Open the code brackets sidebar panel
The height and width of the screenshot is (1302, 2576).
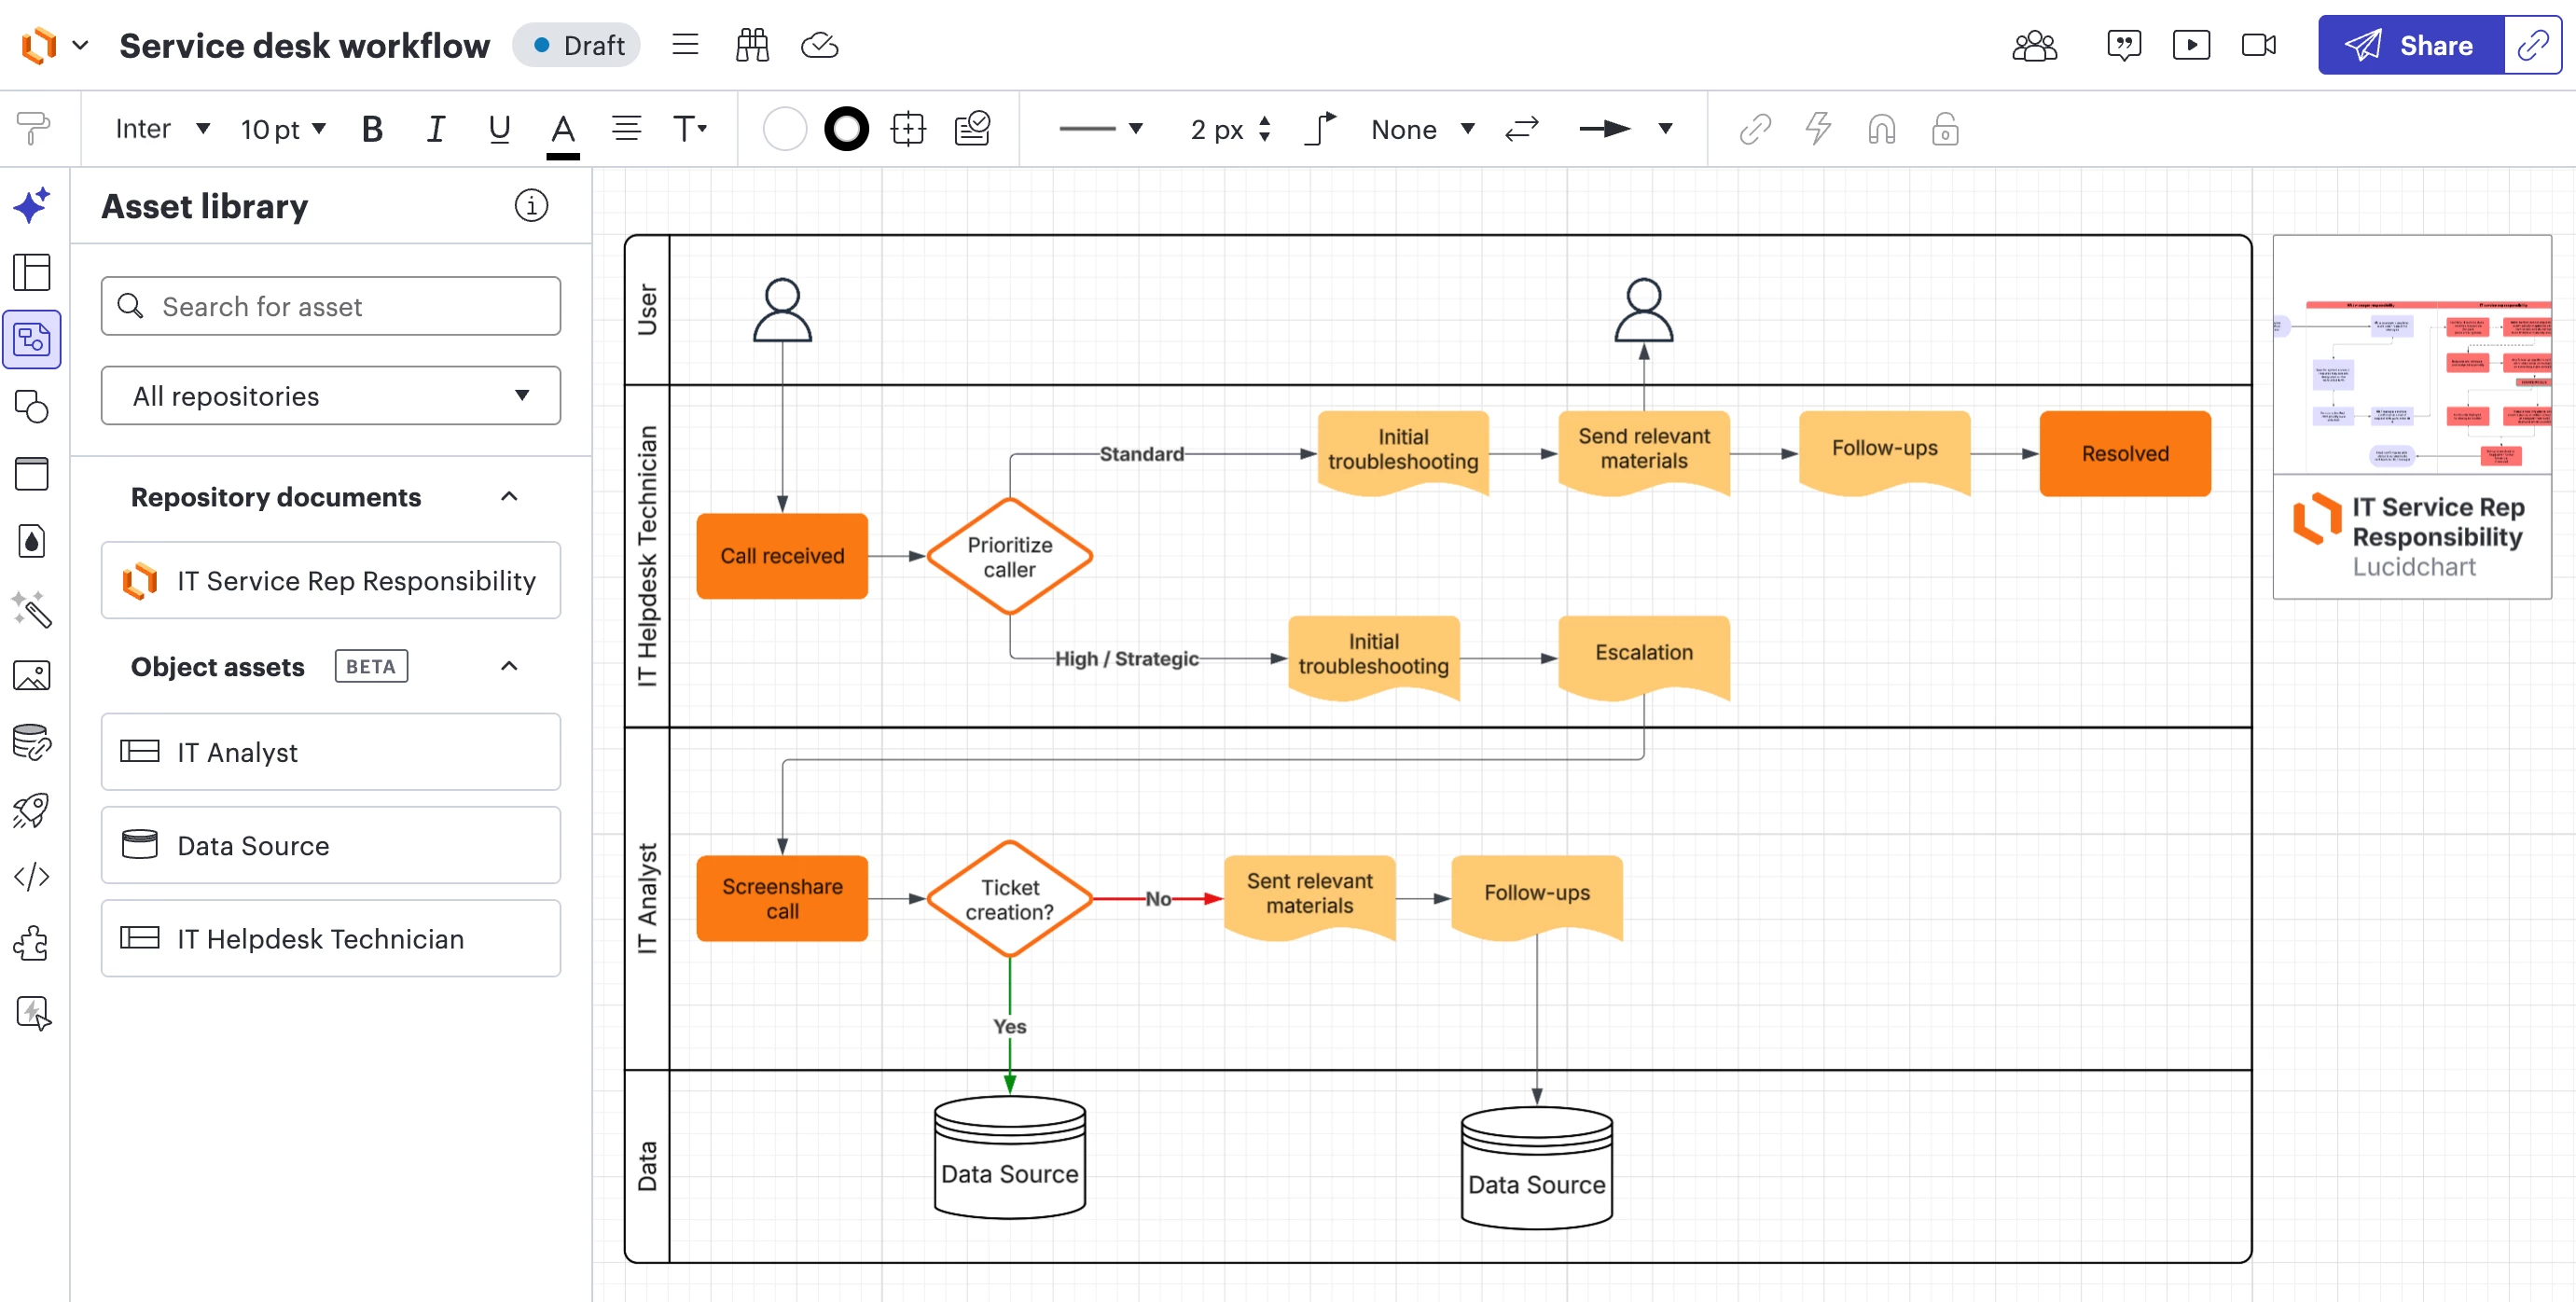(x=31, y=876)
